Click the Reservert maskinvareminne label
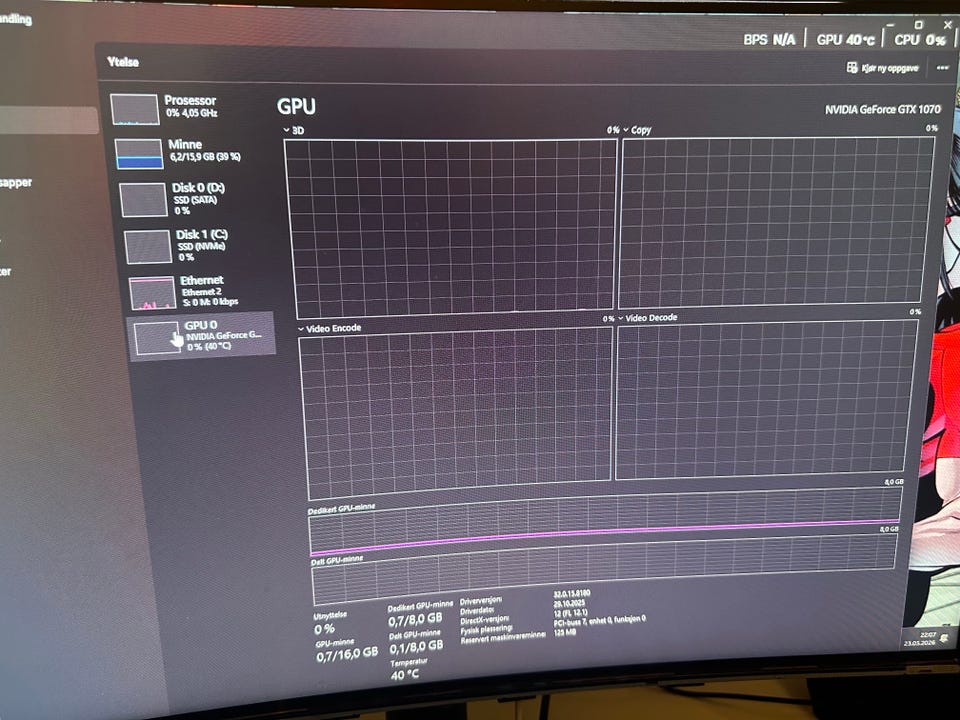The height and width of the screenshot is (720, 960). pyautogui.click(x=503, y=637)
